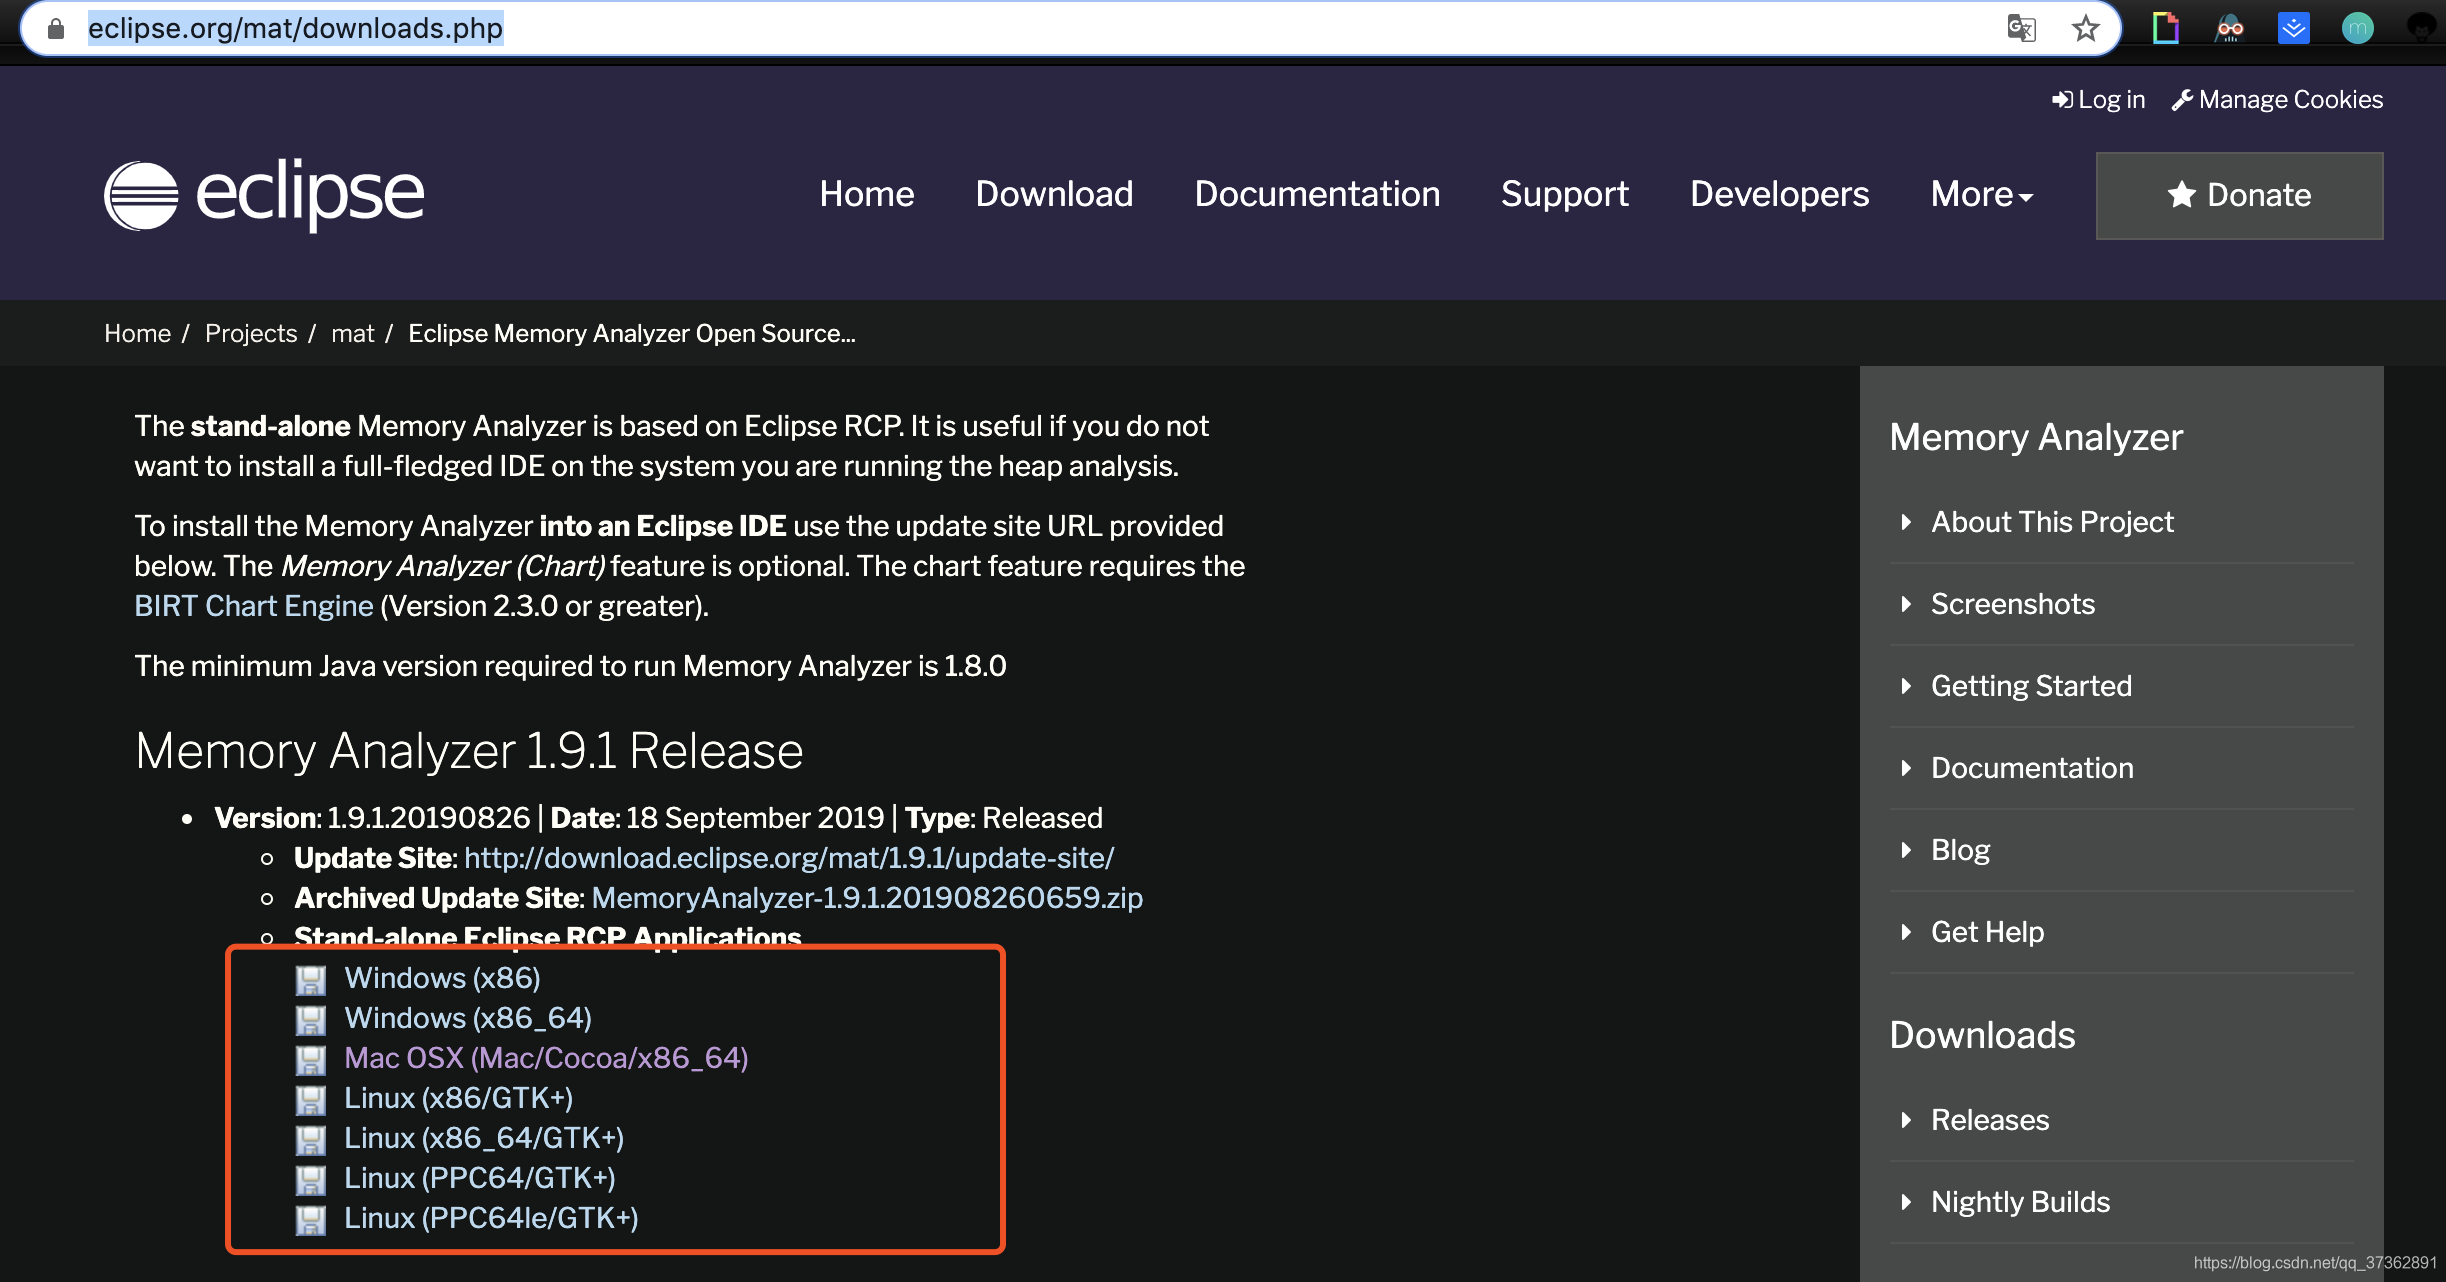Download Mac OSX (Mac/Cocoa/x86_64) build
Image resolution: width=2446 pixels, height=1282 pixels.
pyautogui.click(x=546, y=1058)
